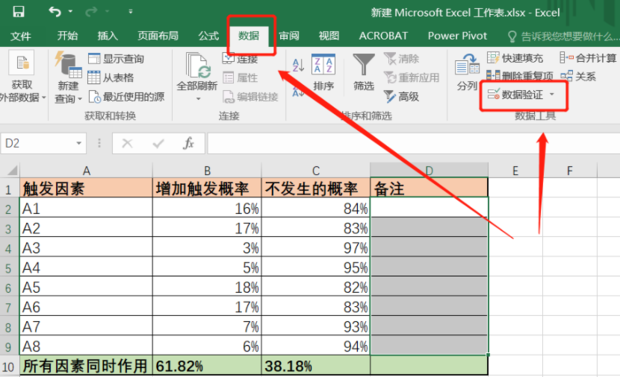
Task: Expand the Name Box dropdown arrow
Action: point(79,143)
